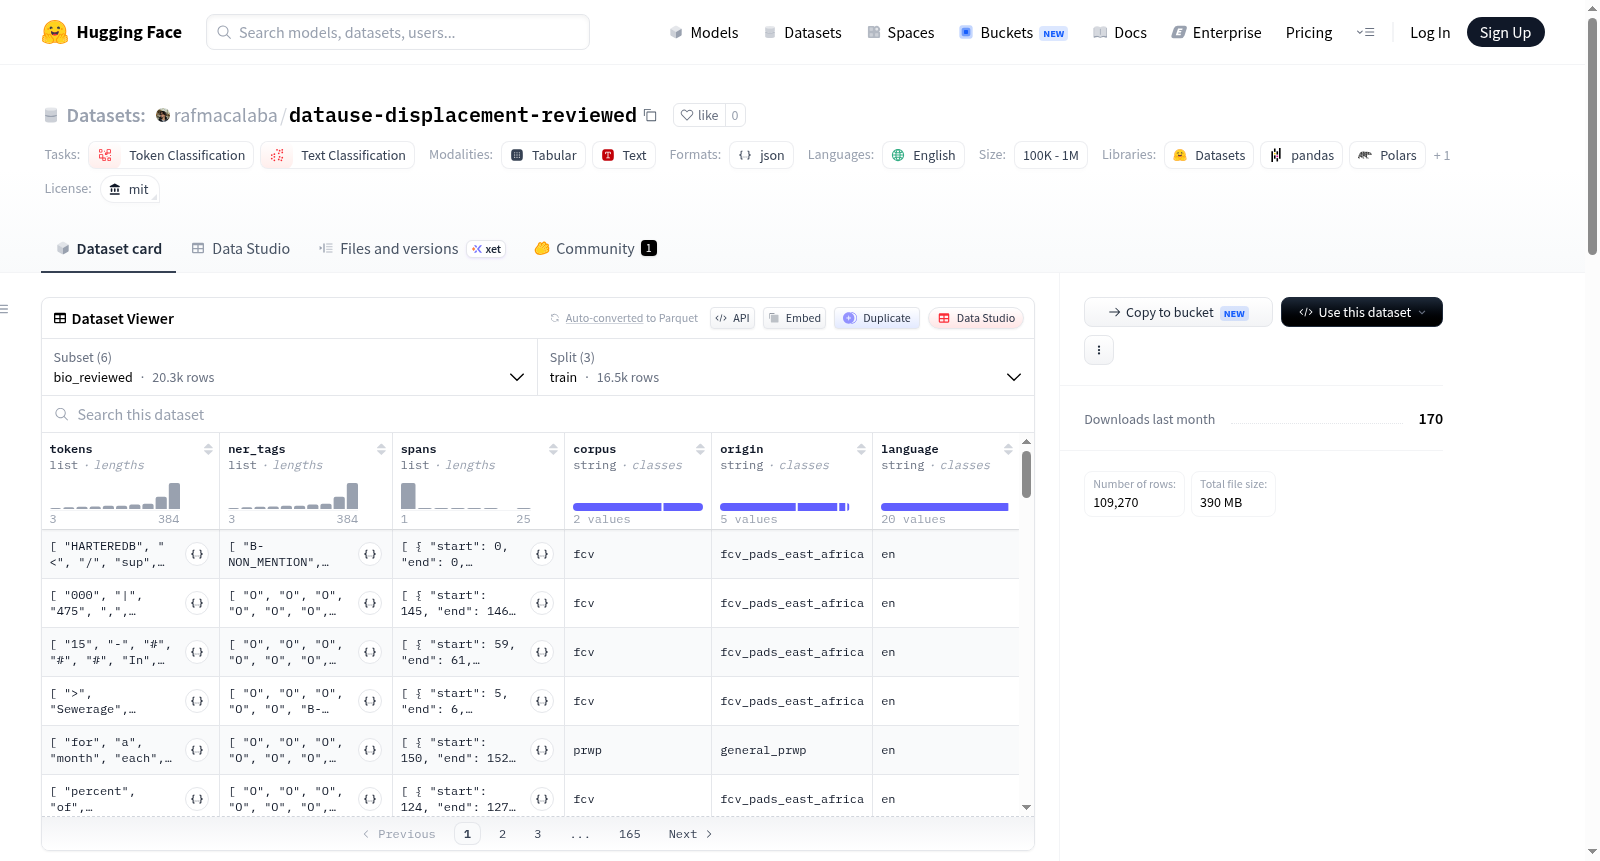Like this dataset
This screenshot has width=1600, height=861.
coord(699,115)
